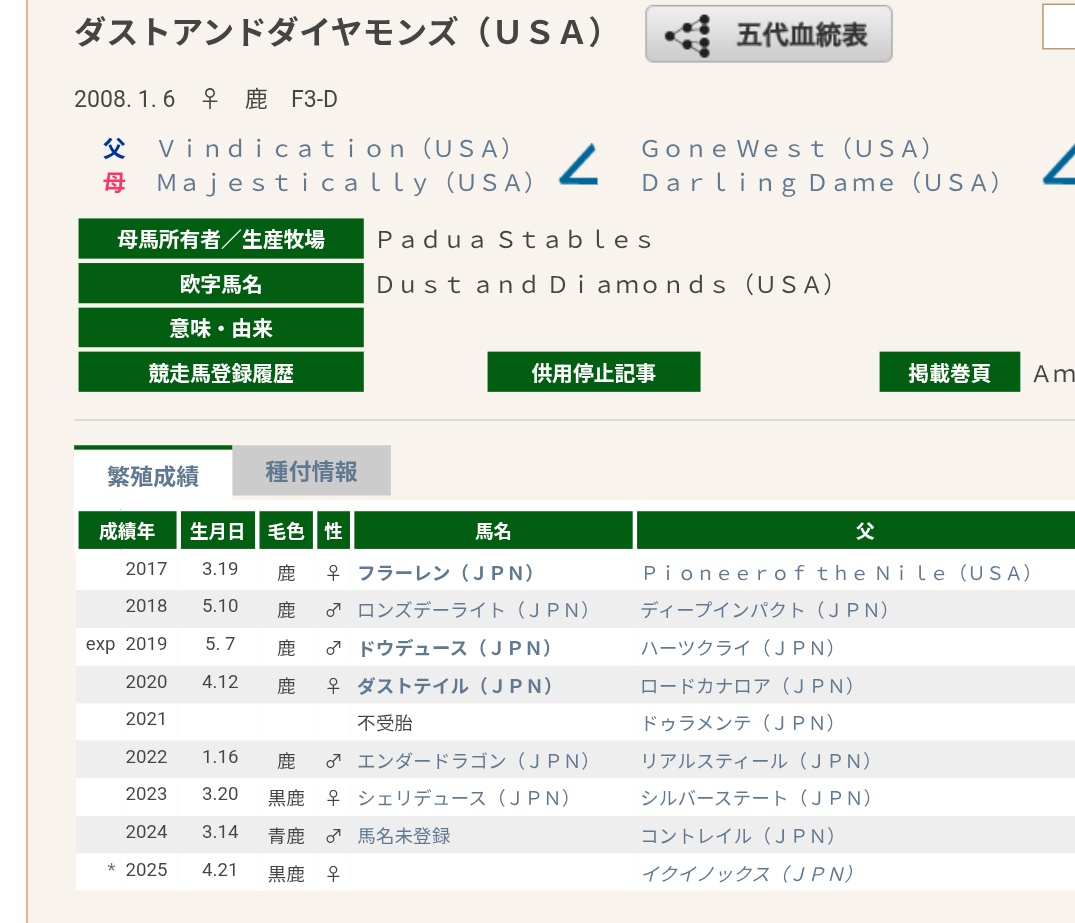
Task: Open the 五代血統表 five-generation pedigree
Action: coord(768,35)
